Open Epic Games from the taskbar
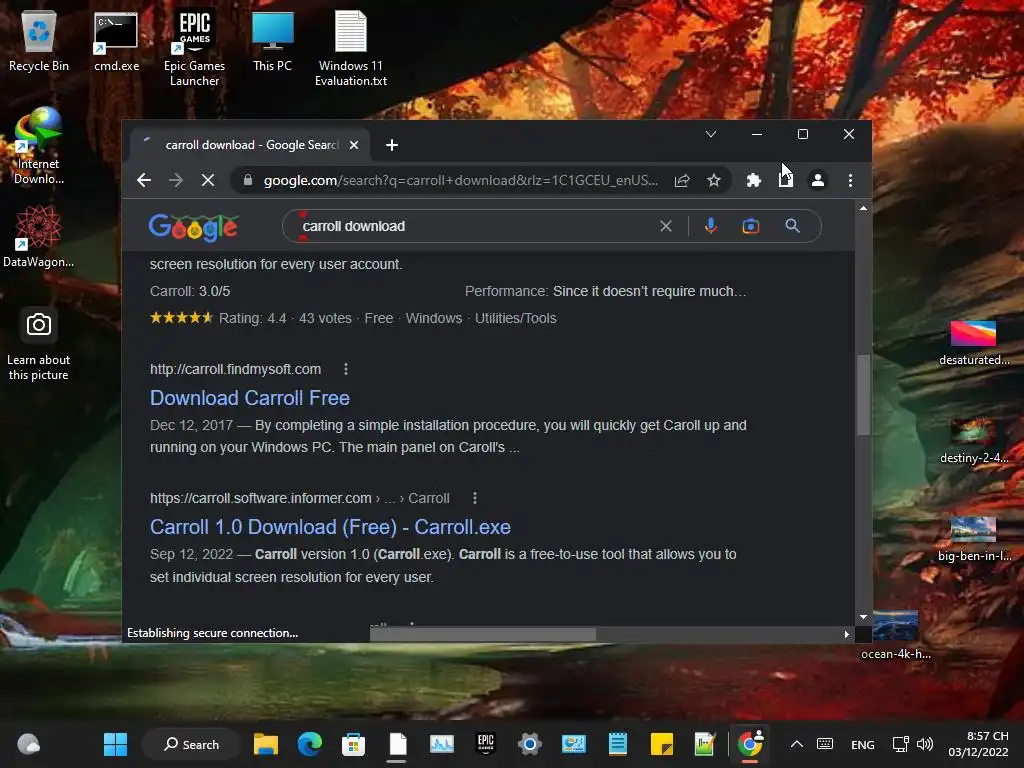 coord(486,744)
